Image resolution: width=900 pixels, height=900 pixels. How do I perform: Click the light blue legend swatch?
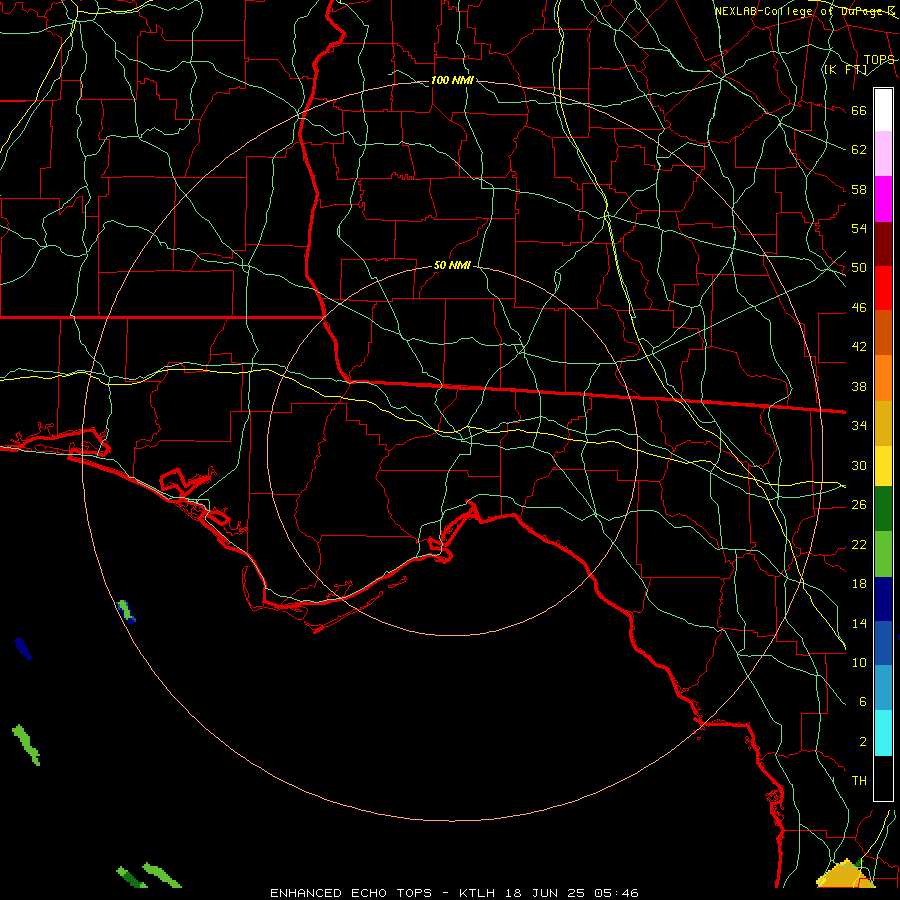pos(883,687)
